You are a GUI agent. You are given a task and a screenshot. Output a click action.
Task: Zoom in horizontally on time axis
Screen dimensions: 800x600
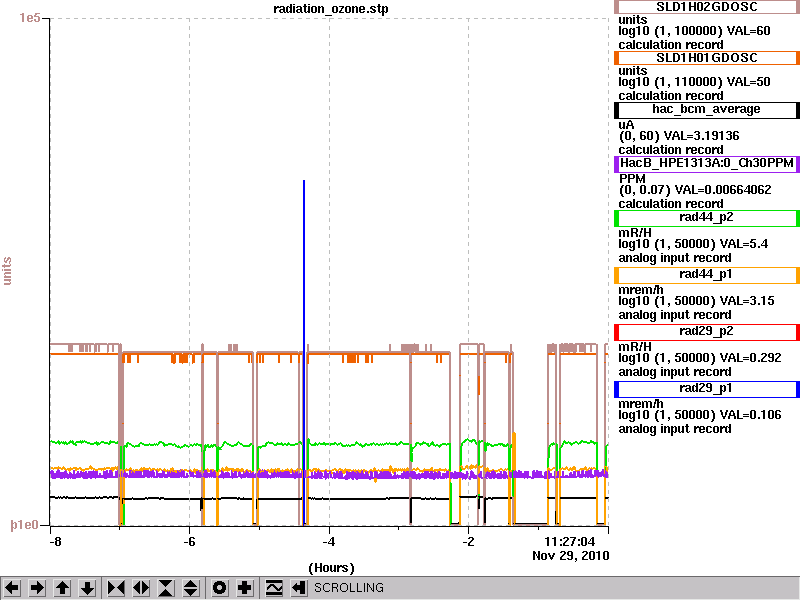point(116,588)
